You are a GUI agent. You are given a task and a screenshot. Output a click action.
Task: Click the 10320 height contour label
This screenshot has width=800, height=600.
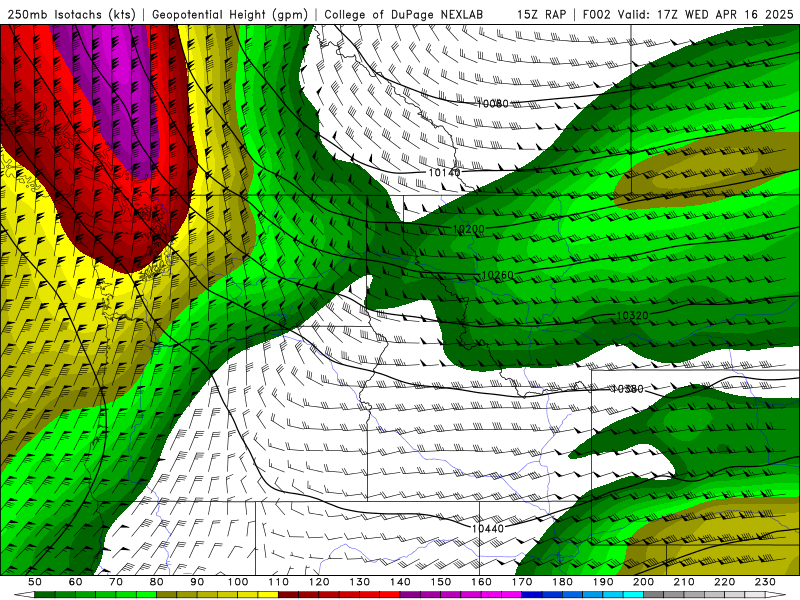[632, 316]
